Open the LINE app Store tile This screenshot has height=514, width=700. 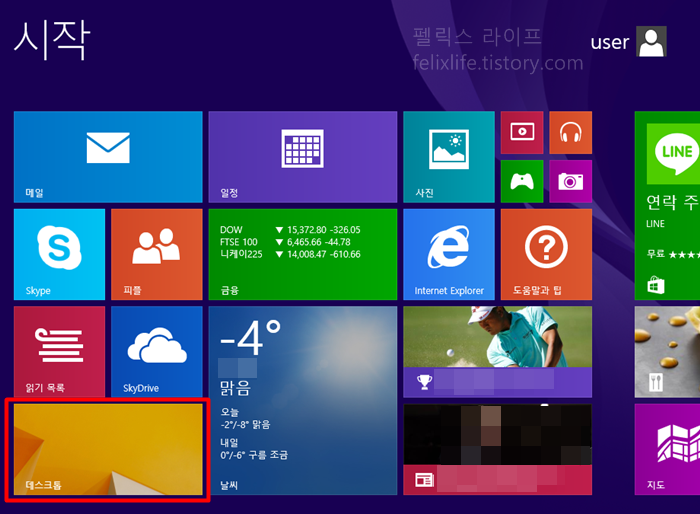coord(667,205)
